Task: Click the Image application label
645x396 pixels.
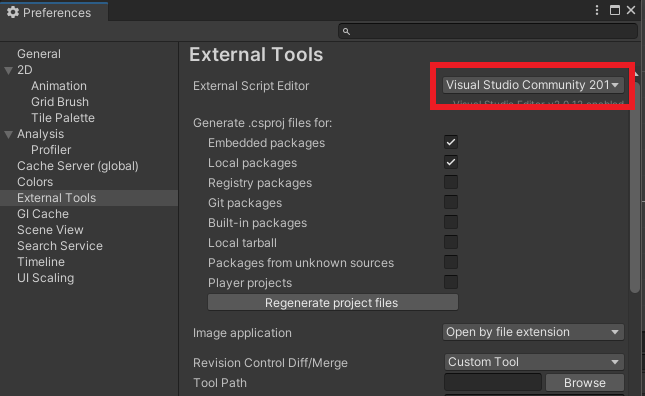Action: click(x=242, y=333)
